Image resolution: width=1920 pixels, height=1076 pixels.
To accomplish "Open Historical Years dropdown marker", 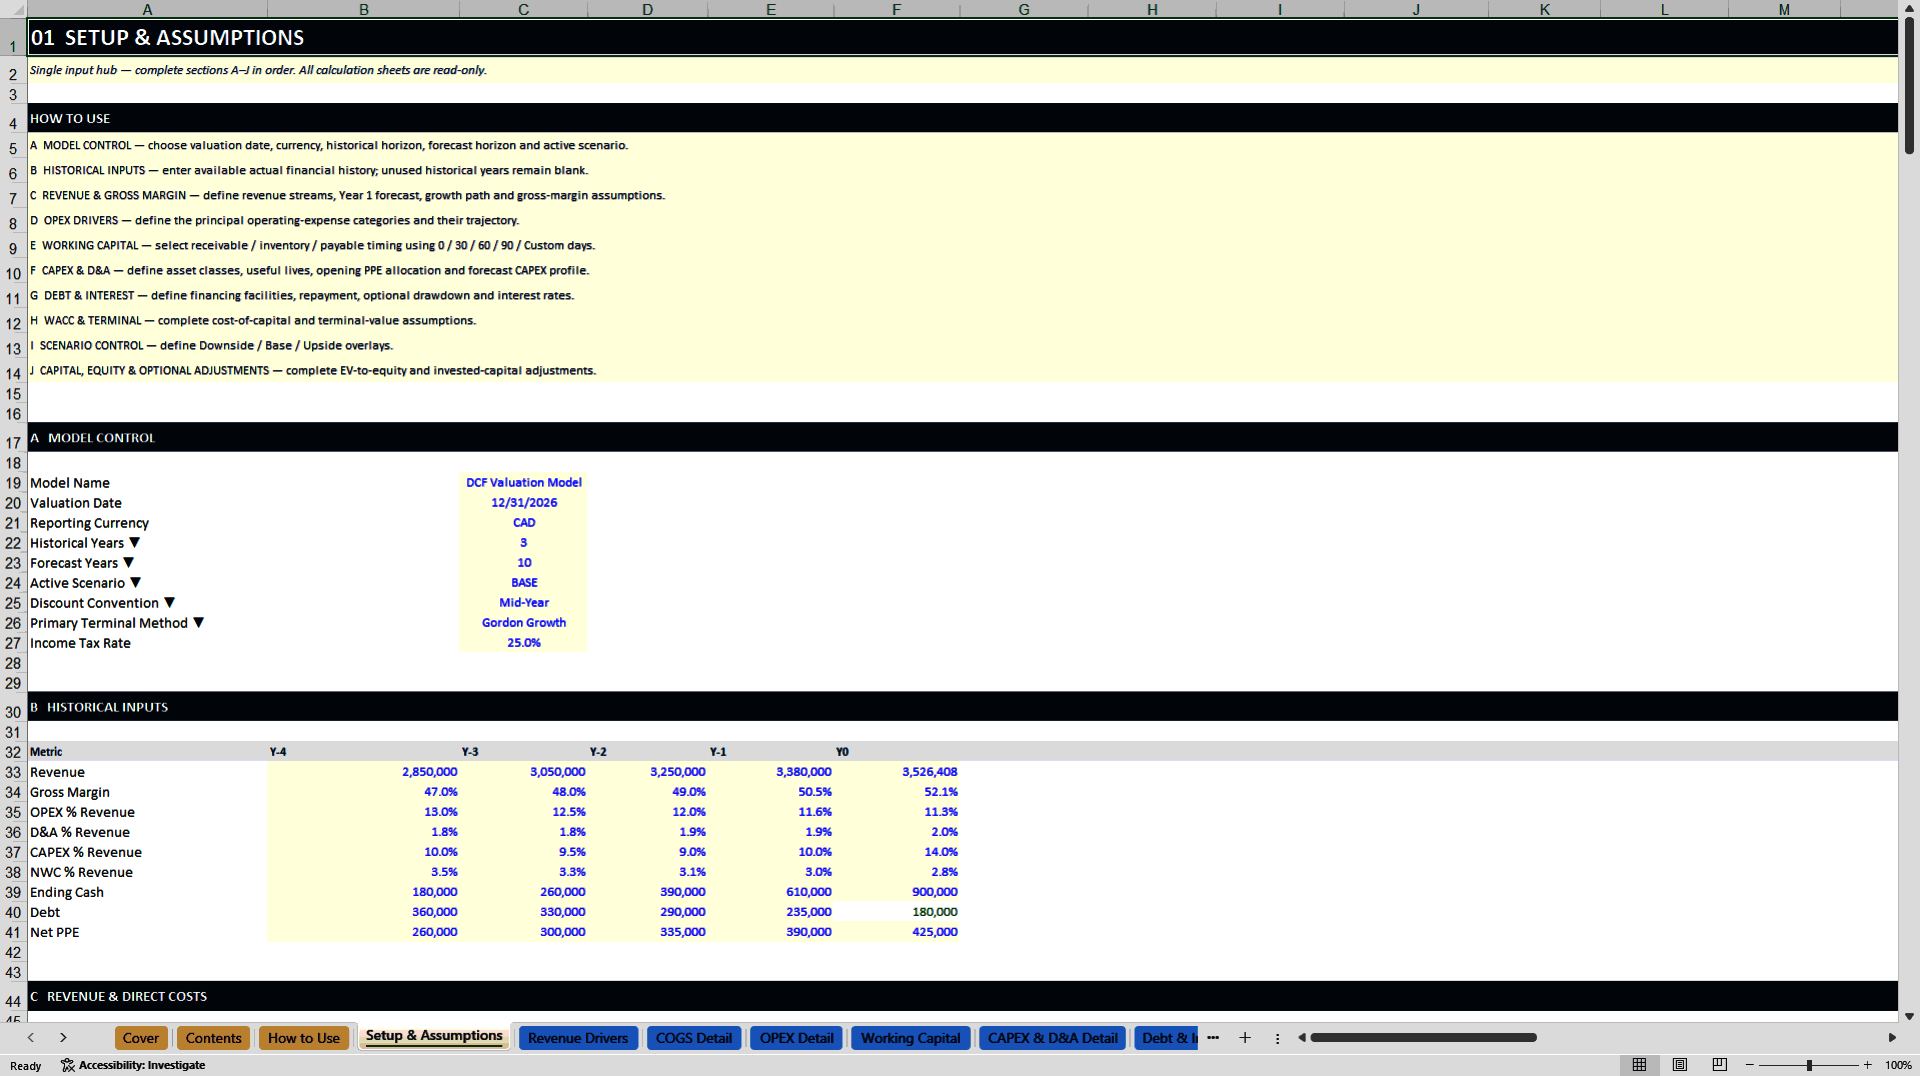I will (x=135, y=542).
